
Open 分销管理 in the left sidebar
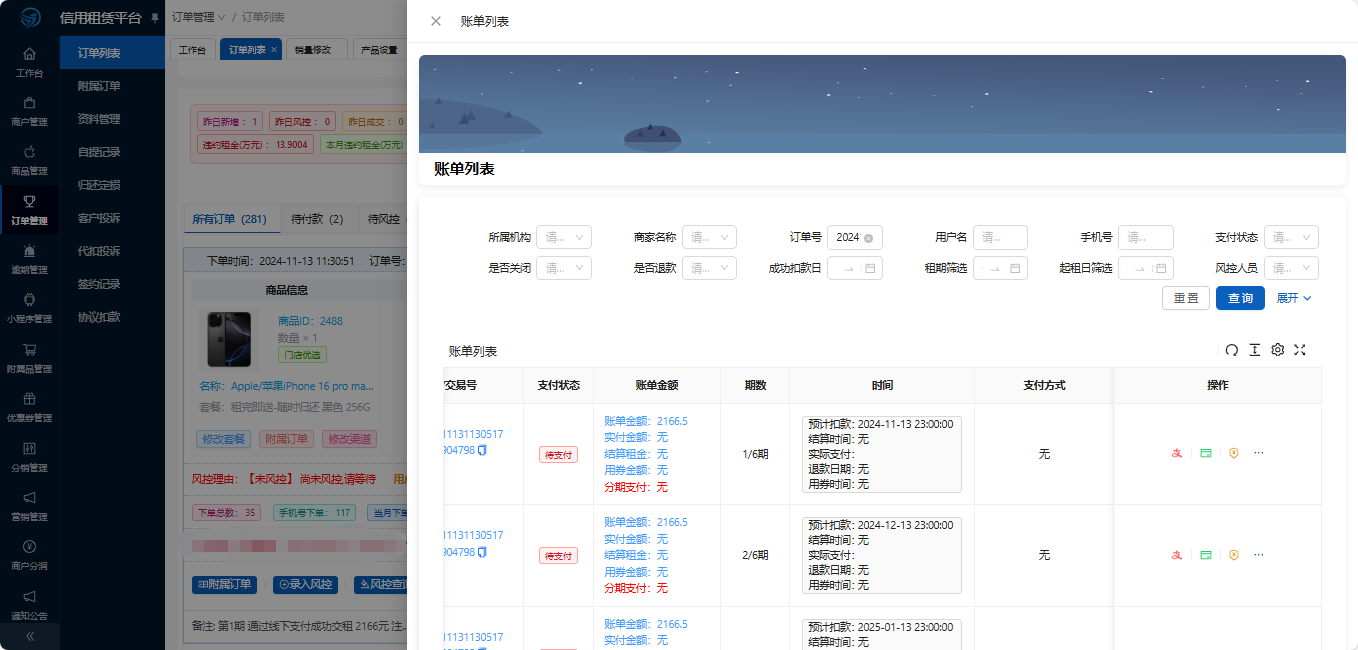click(x=29, y=457)
